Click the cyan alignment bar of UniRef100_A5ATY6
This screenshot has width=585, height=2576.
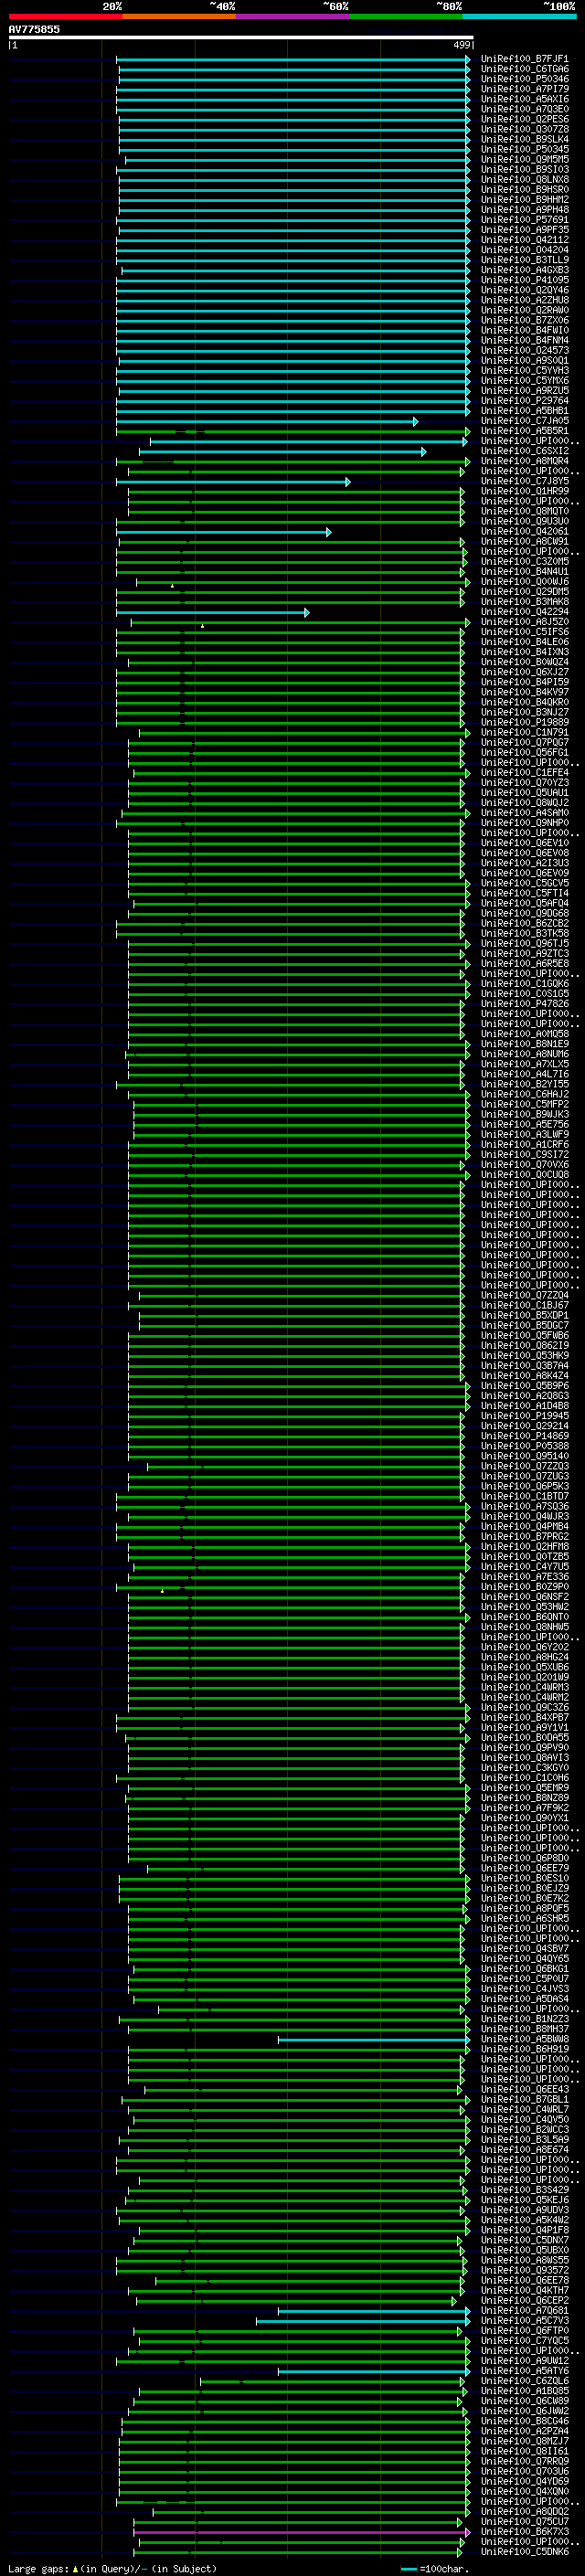click(374, 2371)
